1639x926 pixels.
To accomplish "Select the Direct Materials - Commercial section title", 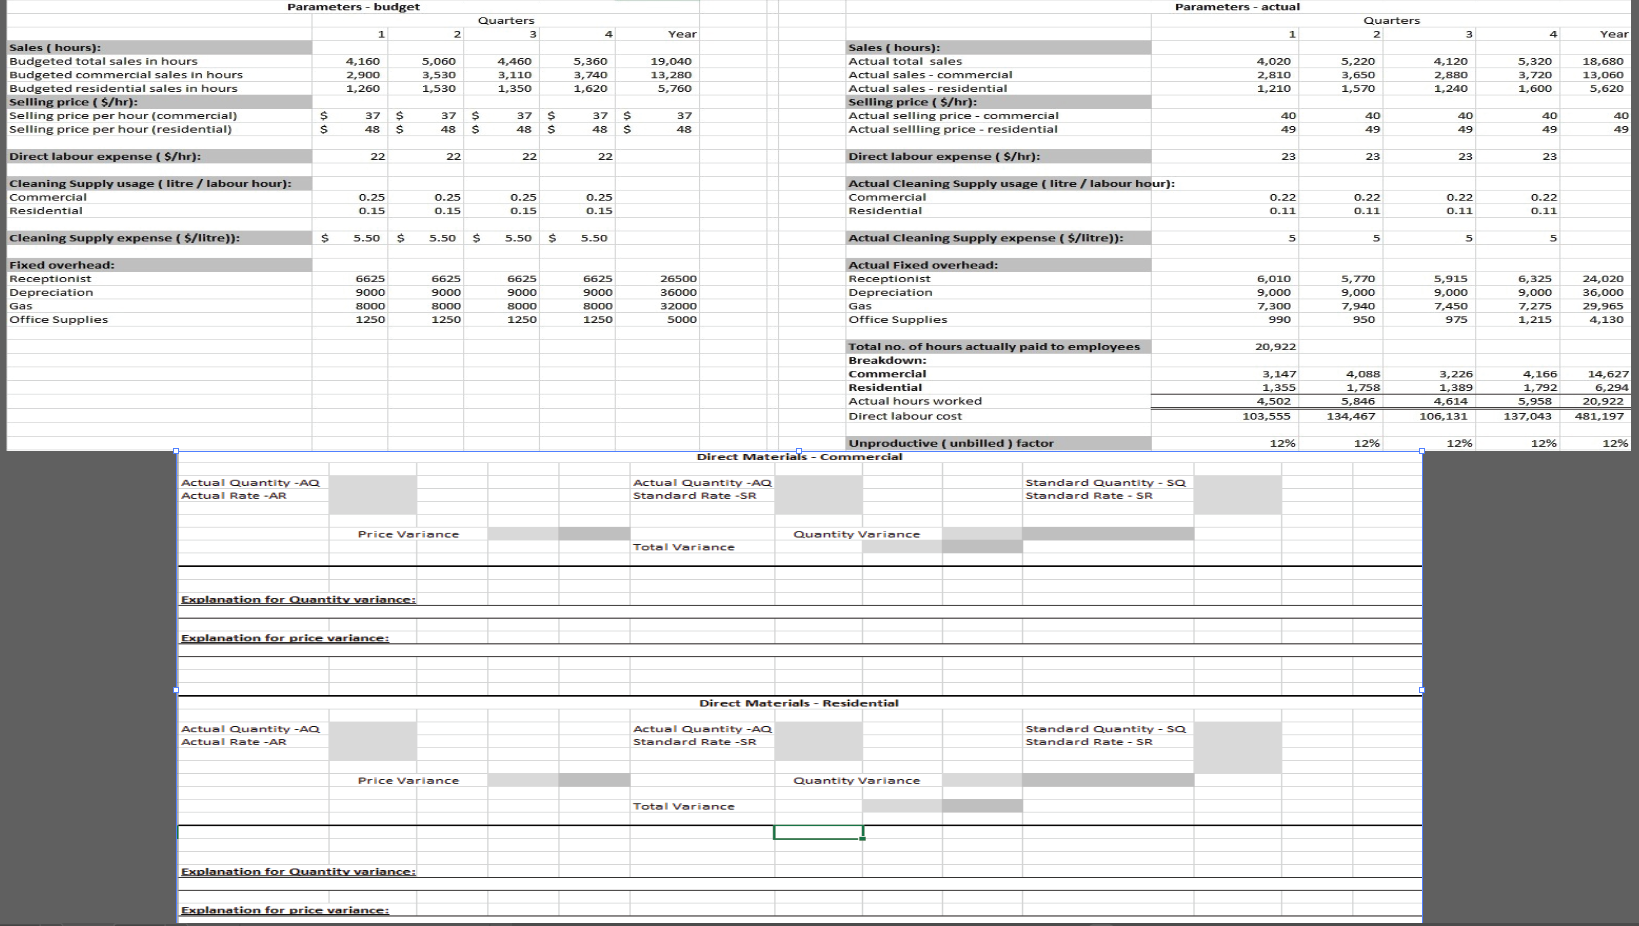I will (799, 456).
